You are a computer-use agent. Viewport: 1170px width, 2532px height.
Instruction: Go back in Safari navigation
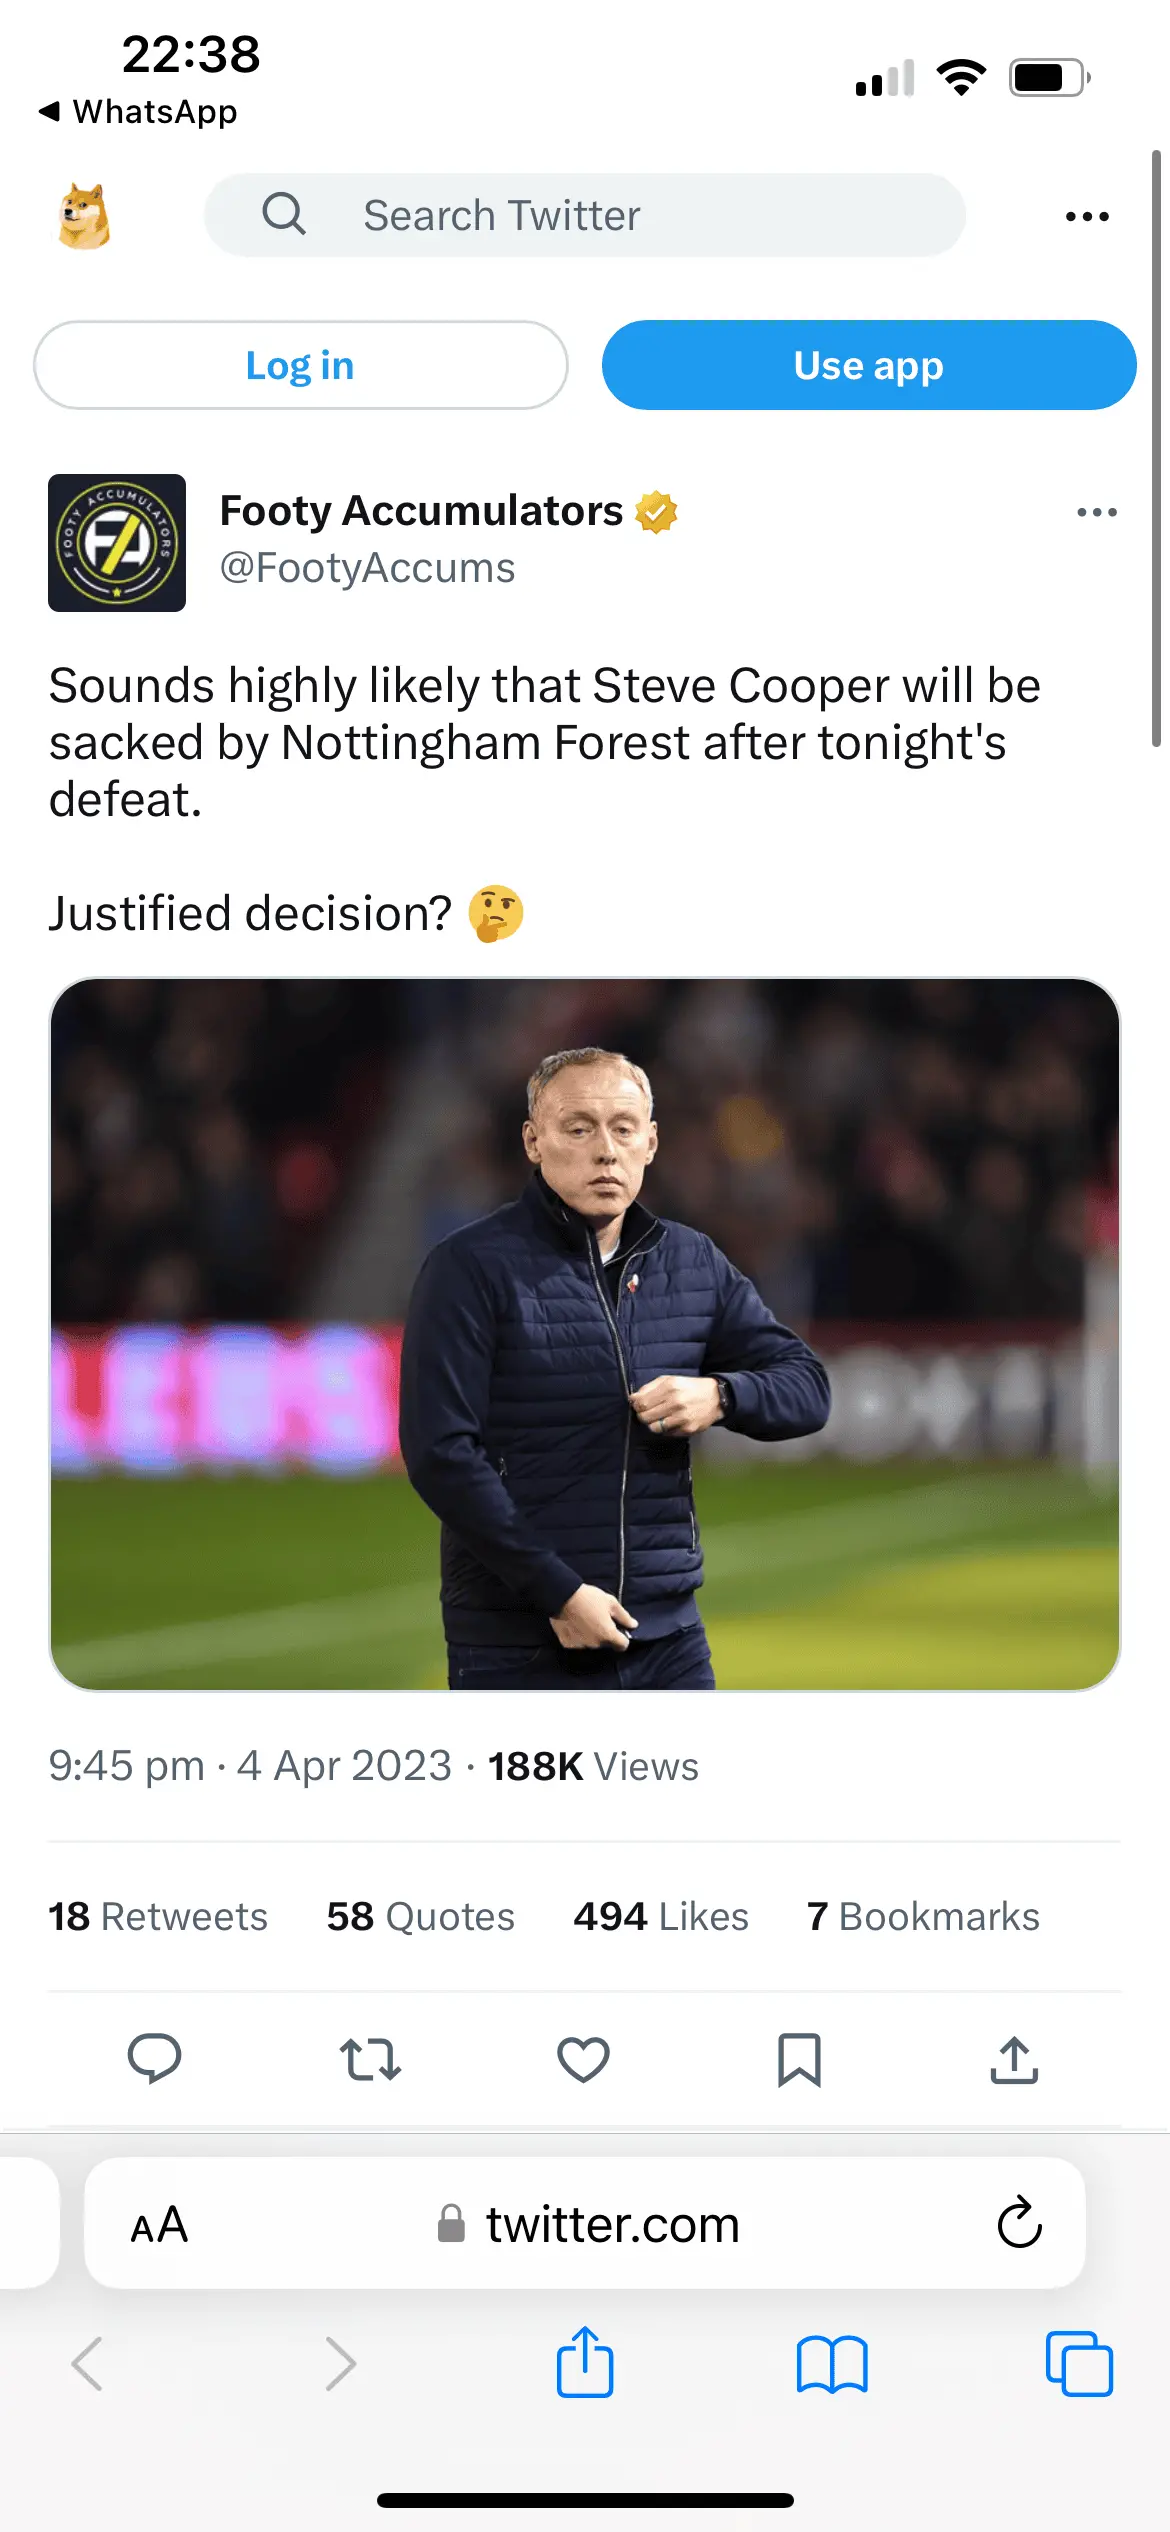click(x=88, y=2364)
